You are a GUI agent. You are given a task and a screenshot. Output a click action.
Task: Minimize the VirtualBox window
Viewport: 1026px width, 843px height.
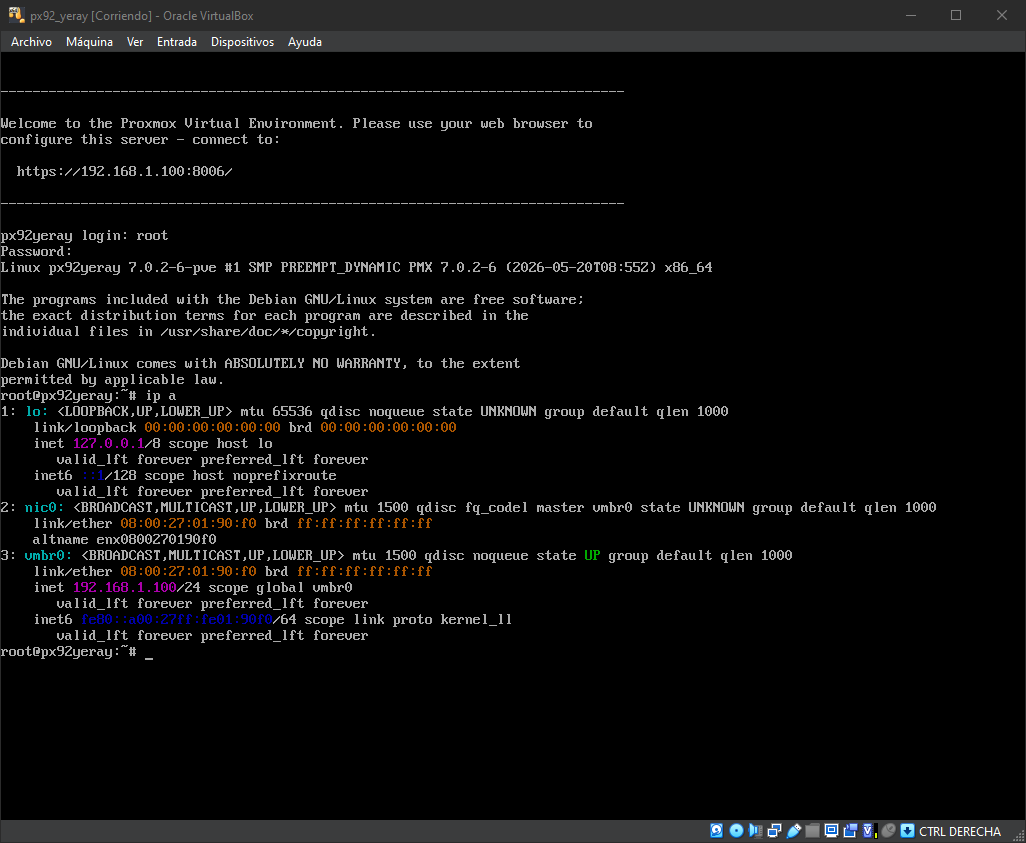[911, 15]
